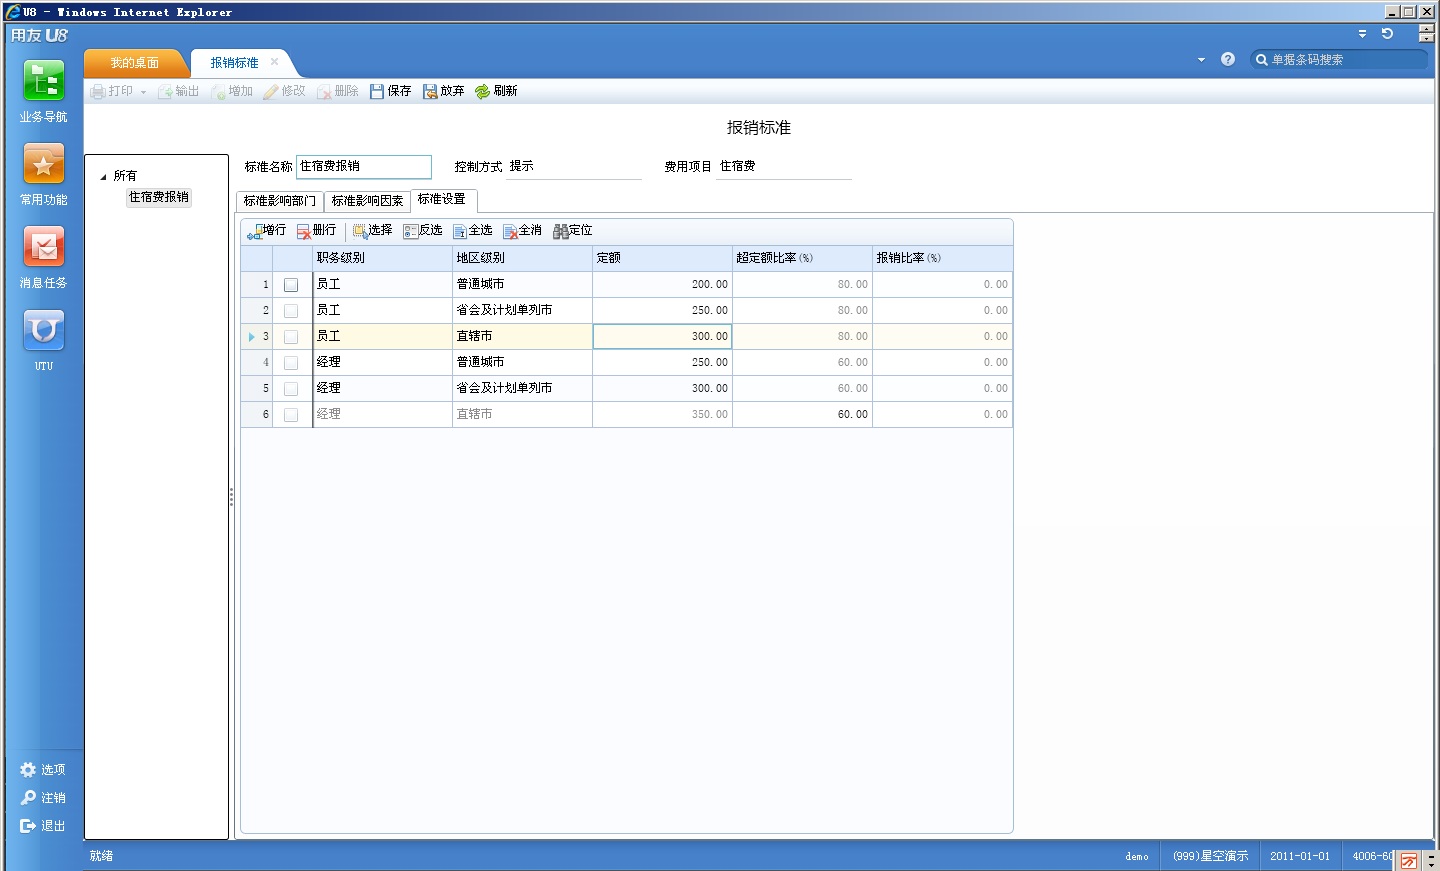Click the 350.00 cell in row 6
Viewport: 1440px width, 871px height.
pos(663,415)
